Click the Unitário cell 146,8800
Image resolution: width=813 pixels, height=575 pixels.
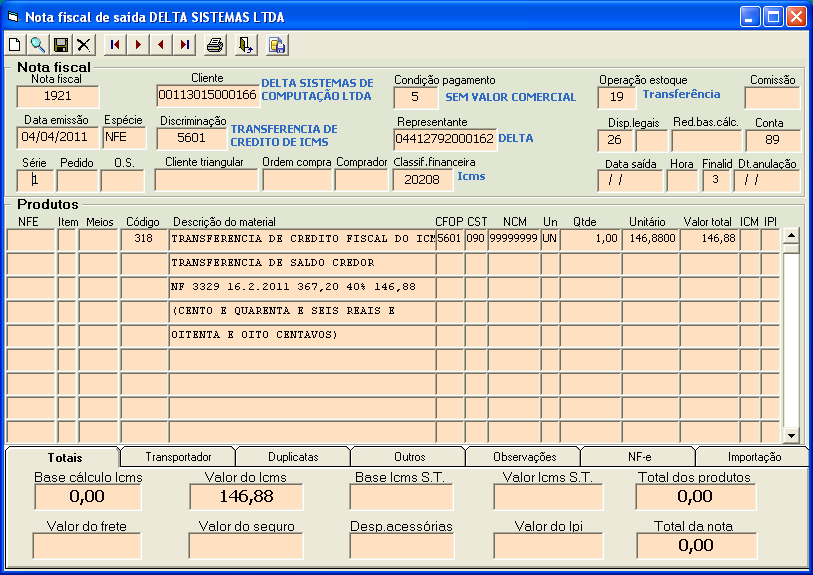(651, 239)
